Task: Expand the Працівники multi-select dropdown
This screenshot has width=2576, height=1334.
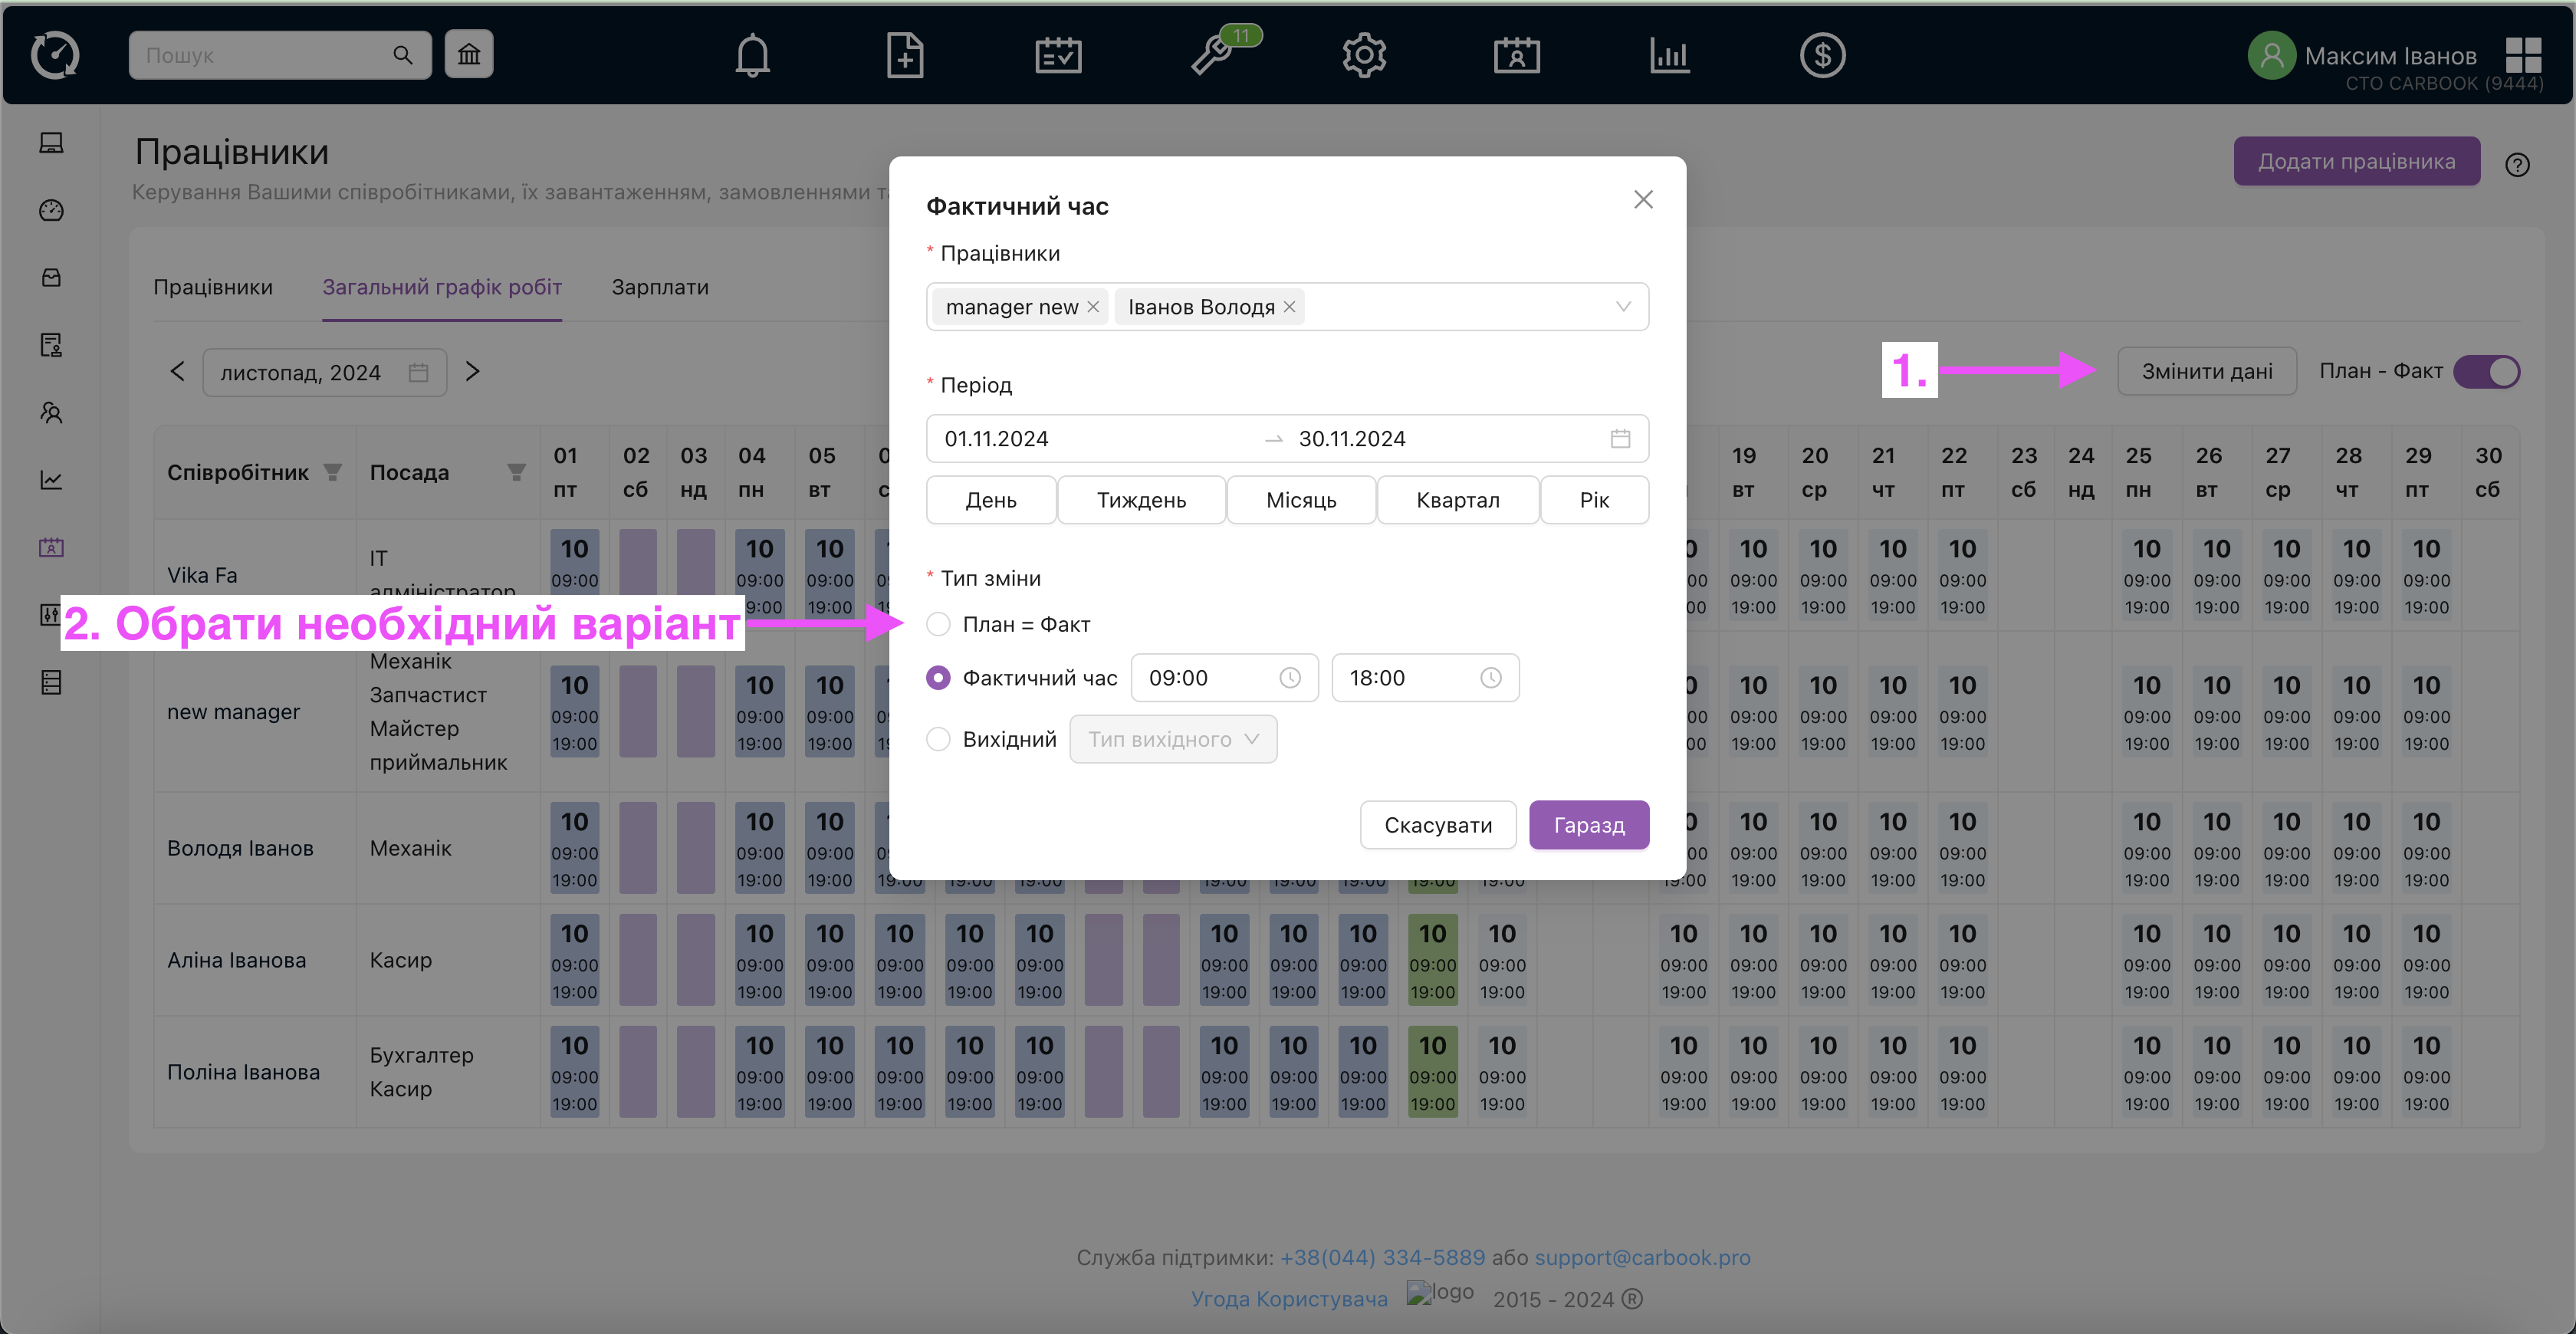Action: pos(1622,307)
